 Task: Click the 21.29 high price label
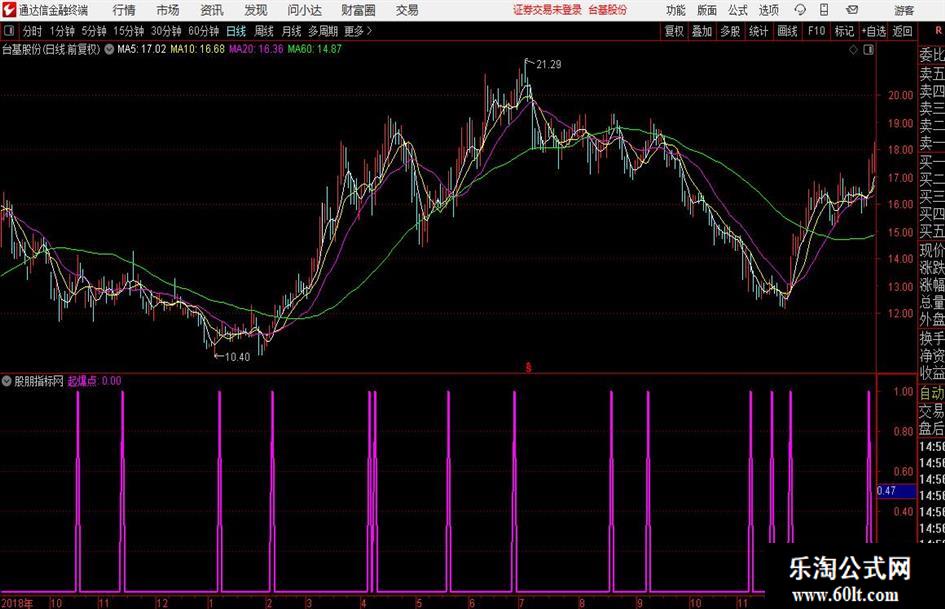(x=548, y=65)
